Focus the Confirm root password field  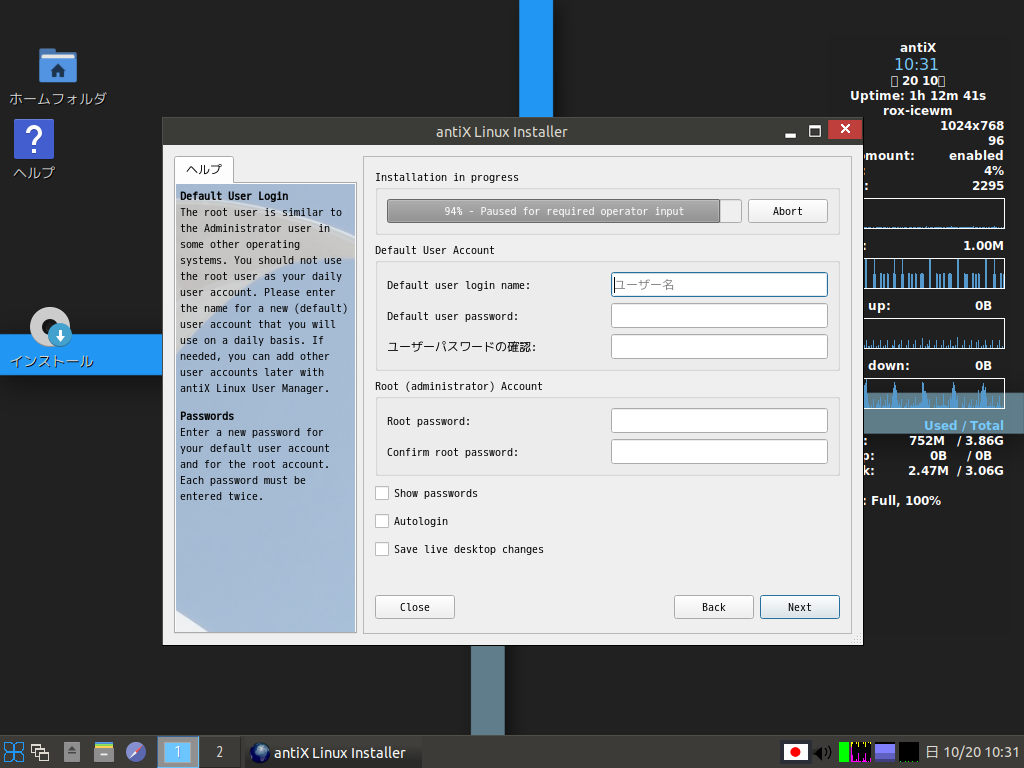pos(719,452)
